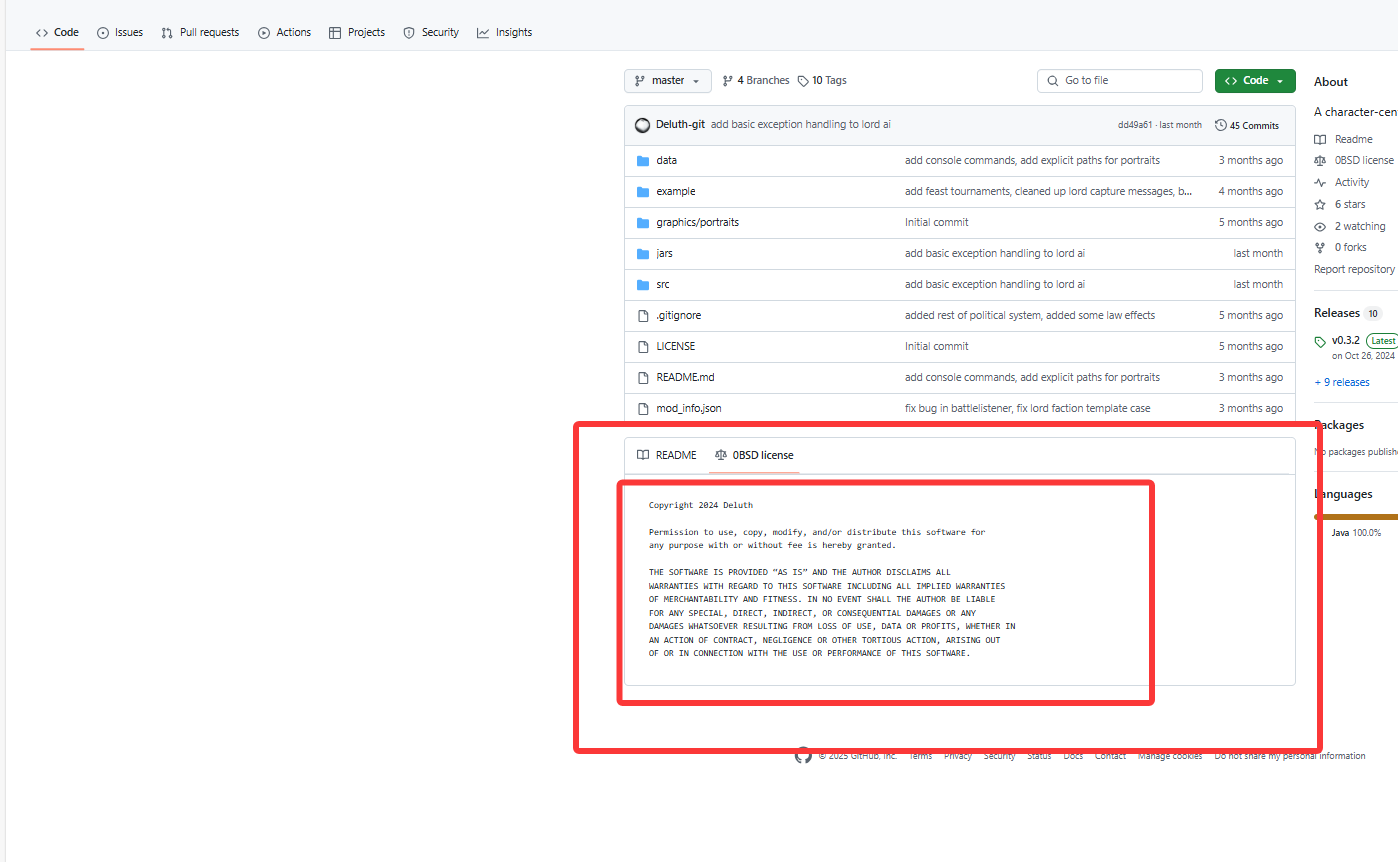Click the LICENSE file icon

pyautogui.click(x=643, y=346)
